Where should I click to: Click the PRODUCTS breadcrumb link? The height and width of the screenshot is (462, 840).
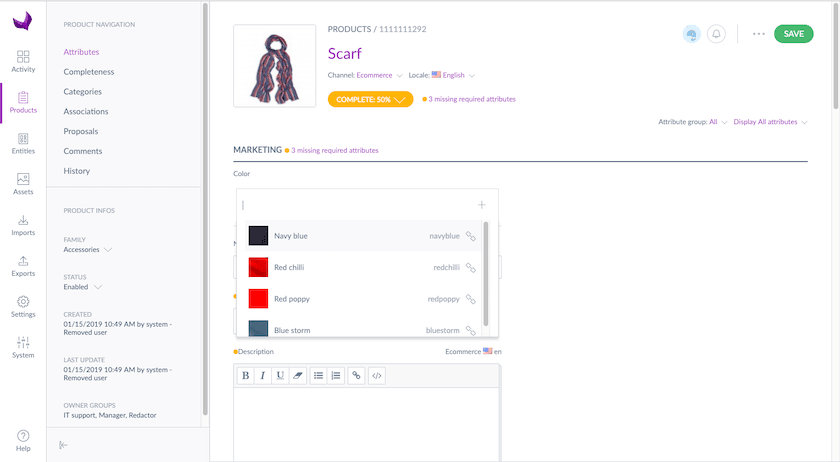point(349,29)
